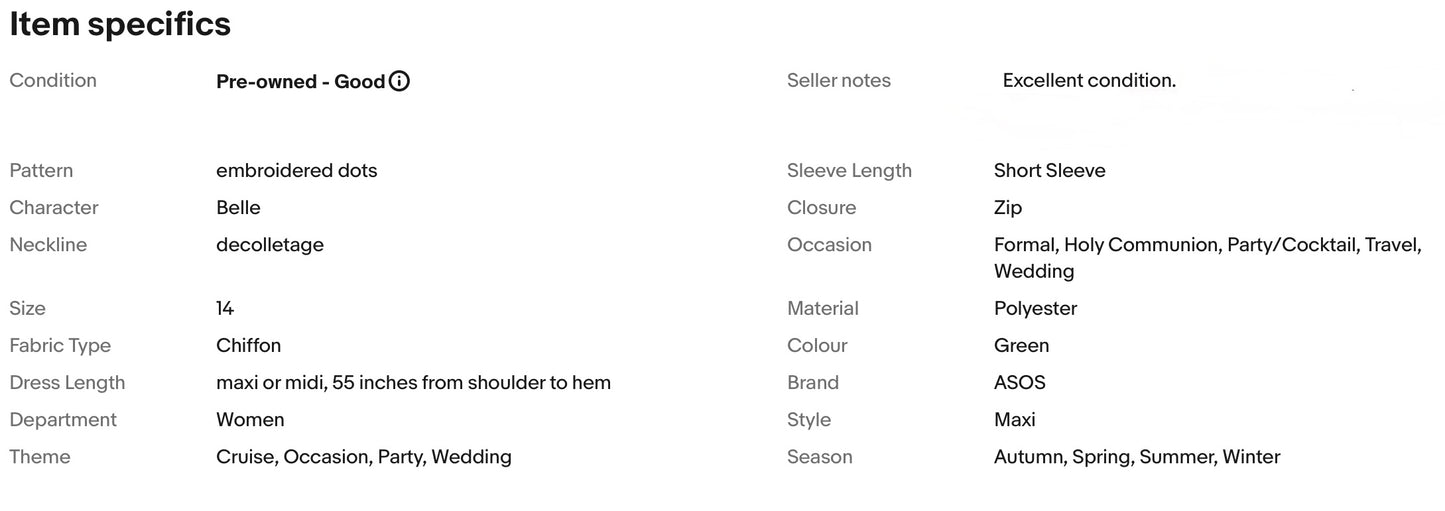Click the decolletage neckline value
The height and width of the screenshot is (511, 1445).
pyautogui.click(x=270, y=245)
